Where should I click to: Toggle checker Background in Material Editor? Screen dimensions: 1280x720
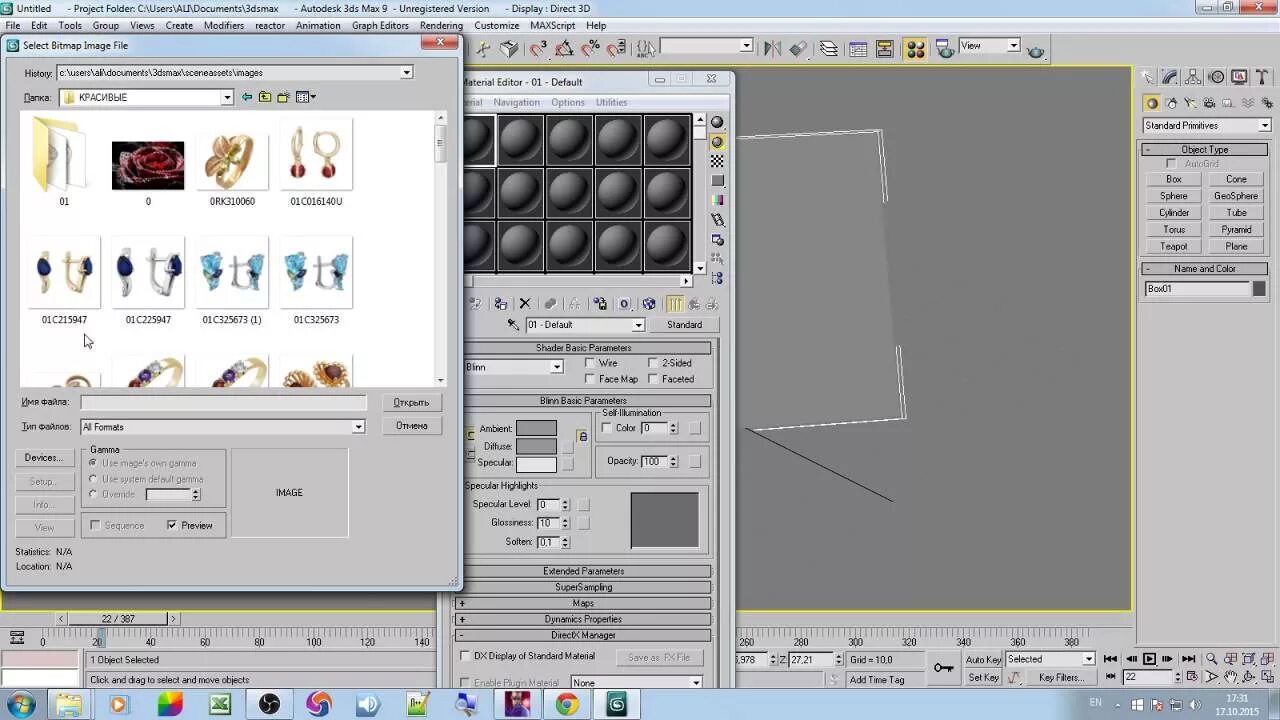coord(717,161)
